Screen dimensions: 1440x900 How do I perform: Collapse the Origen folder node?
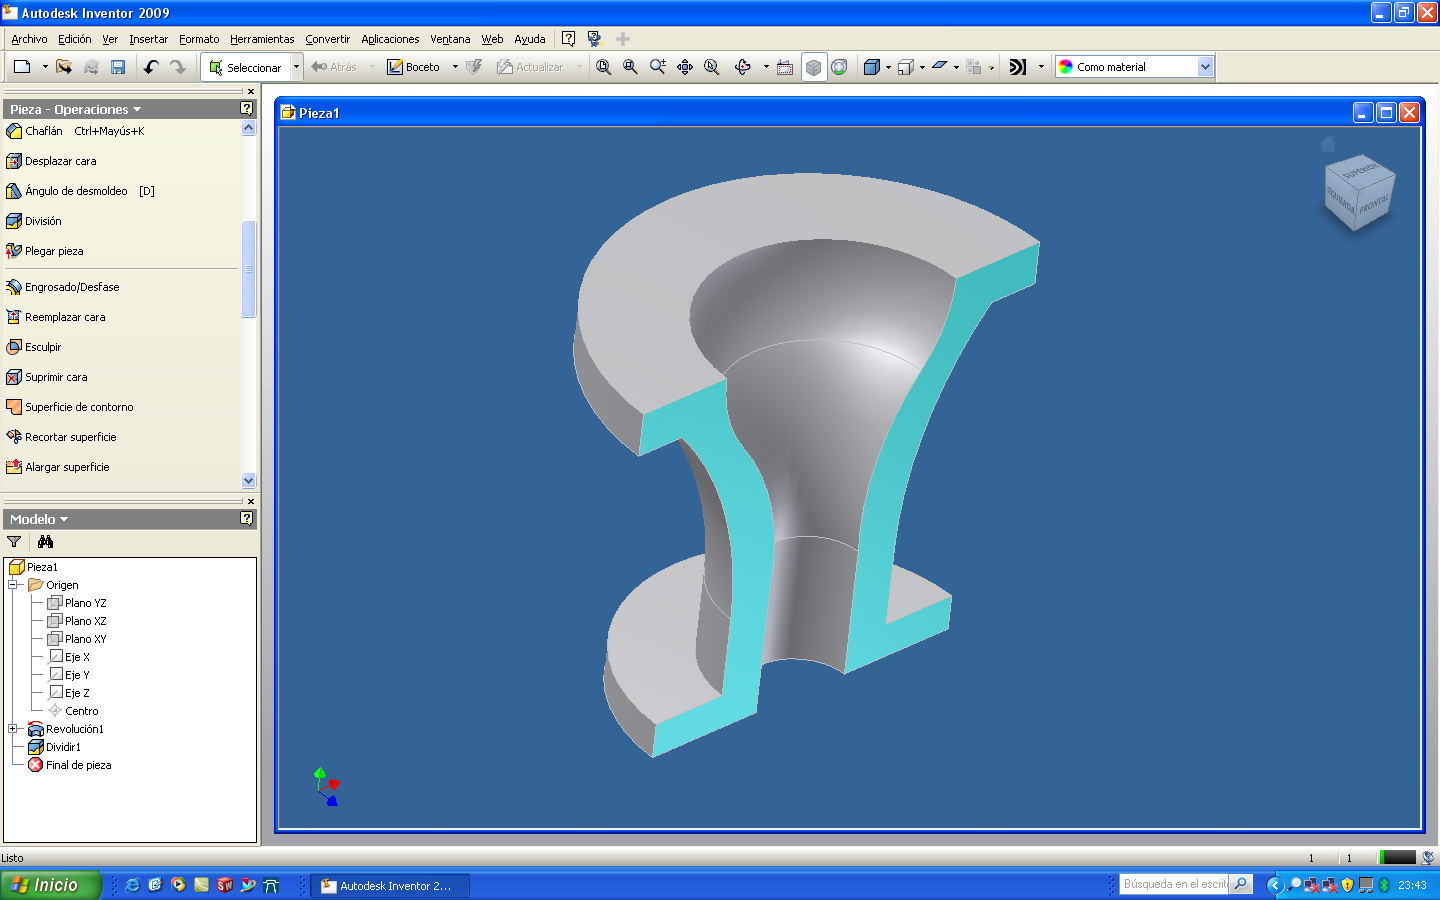click(14, 585)
